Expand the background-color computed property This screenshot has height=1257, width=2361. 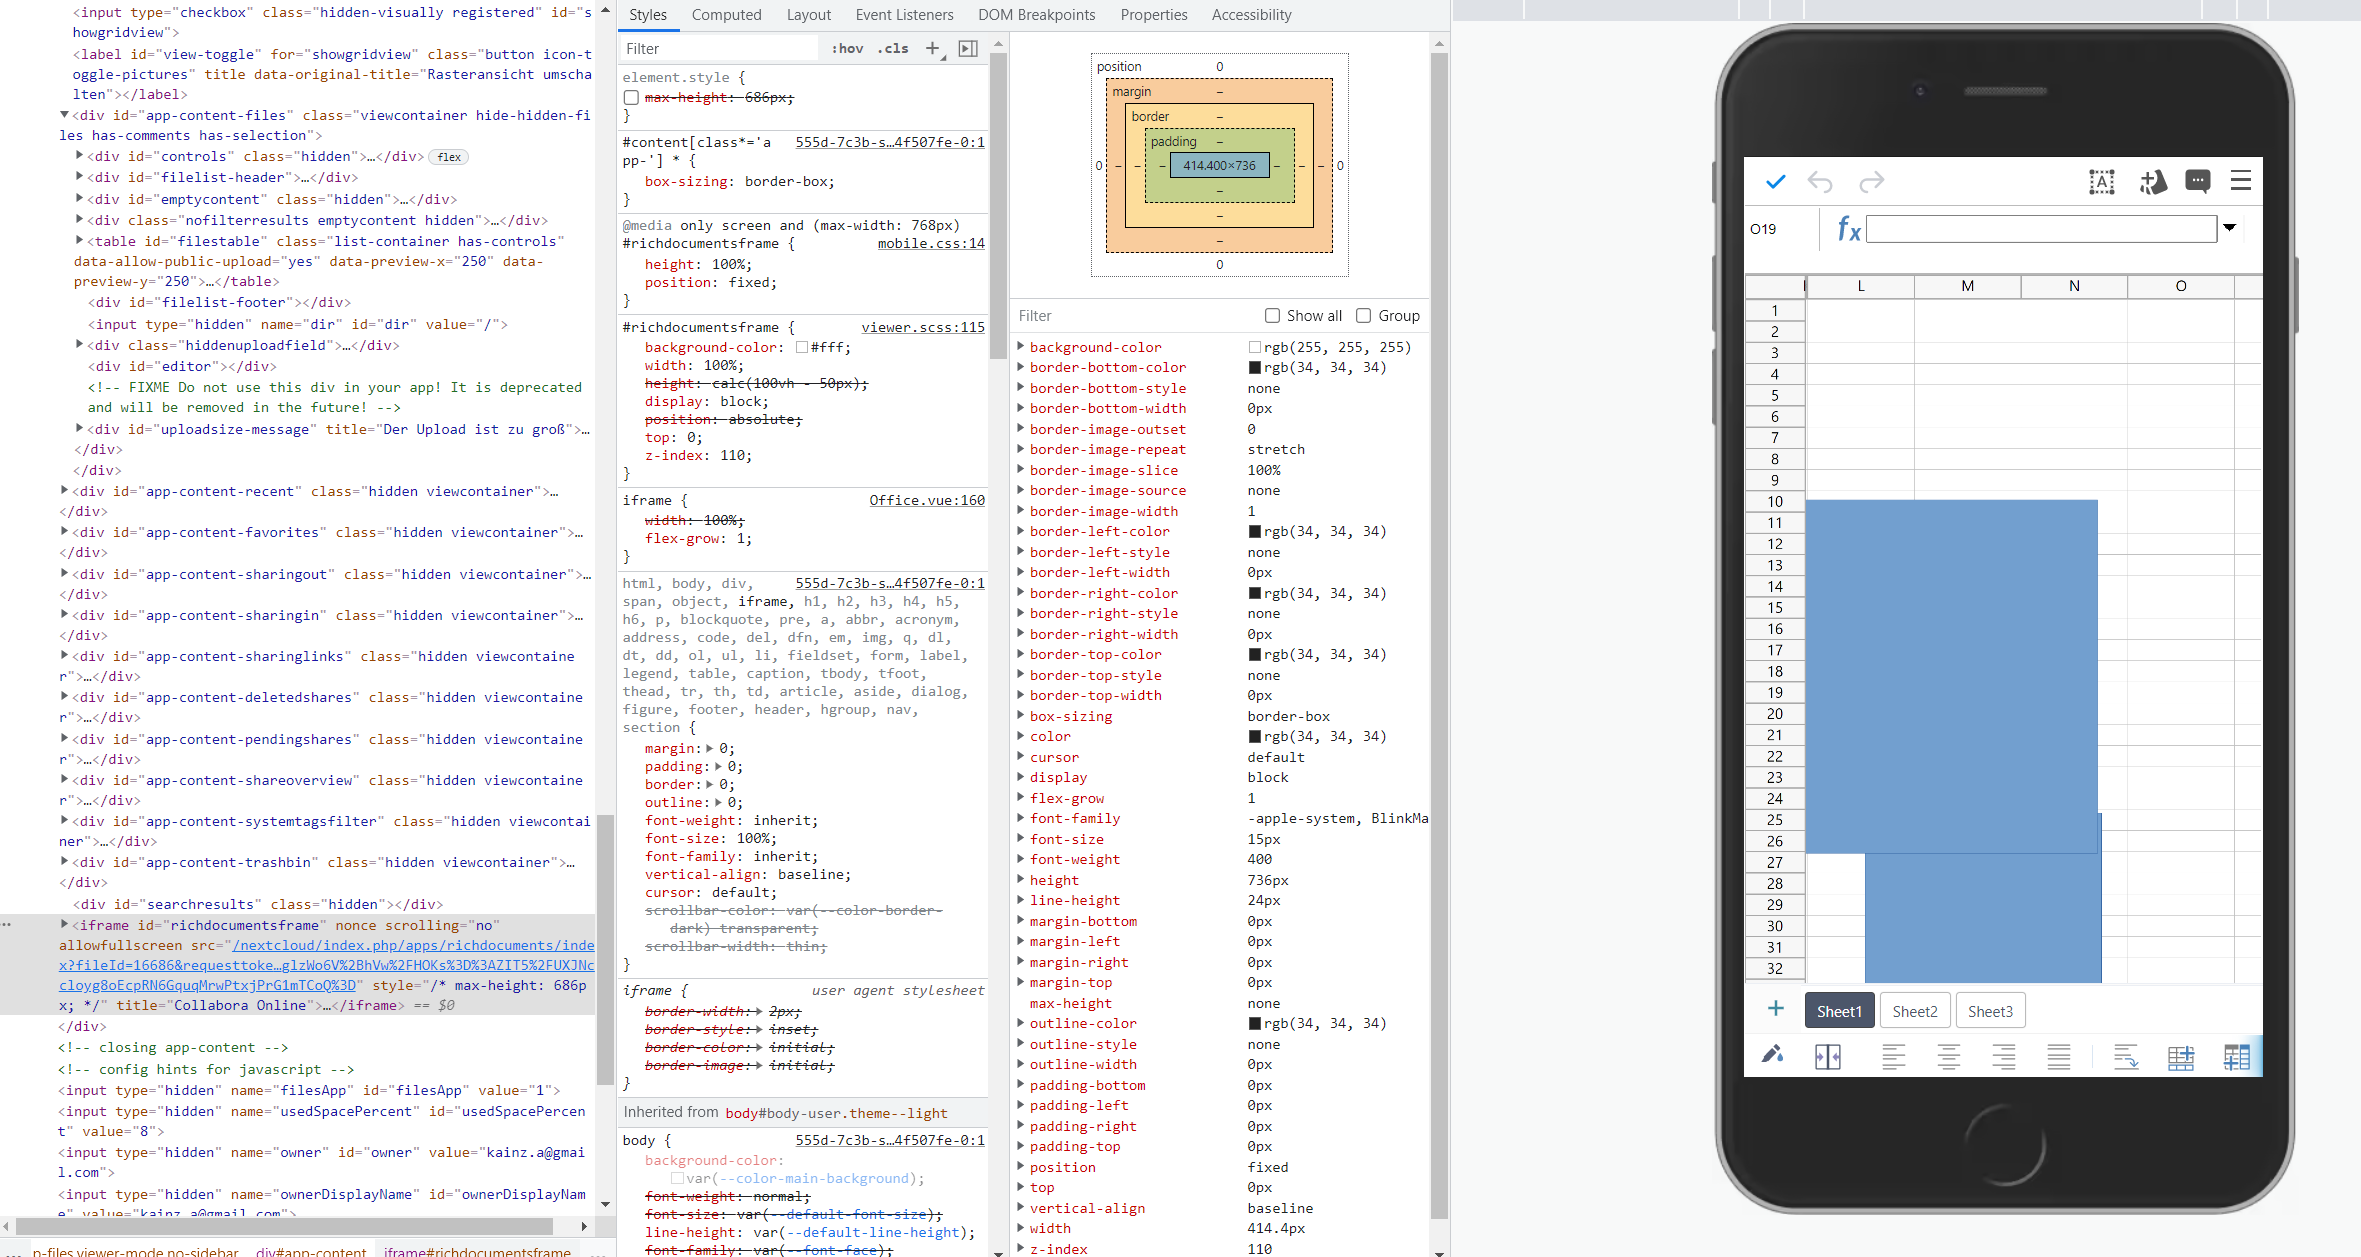(1021, 347)
